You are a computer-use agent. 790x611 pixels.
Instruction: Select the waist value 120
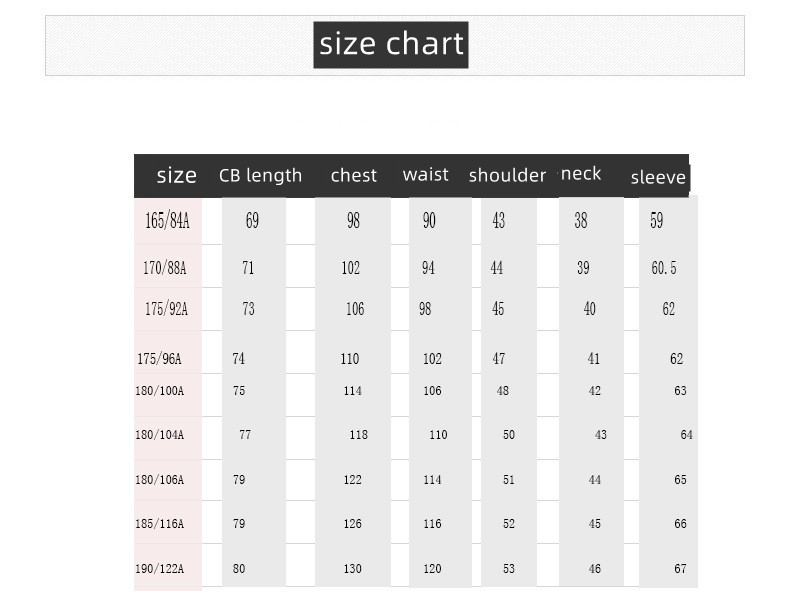[432, 569]
